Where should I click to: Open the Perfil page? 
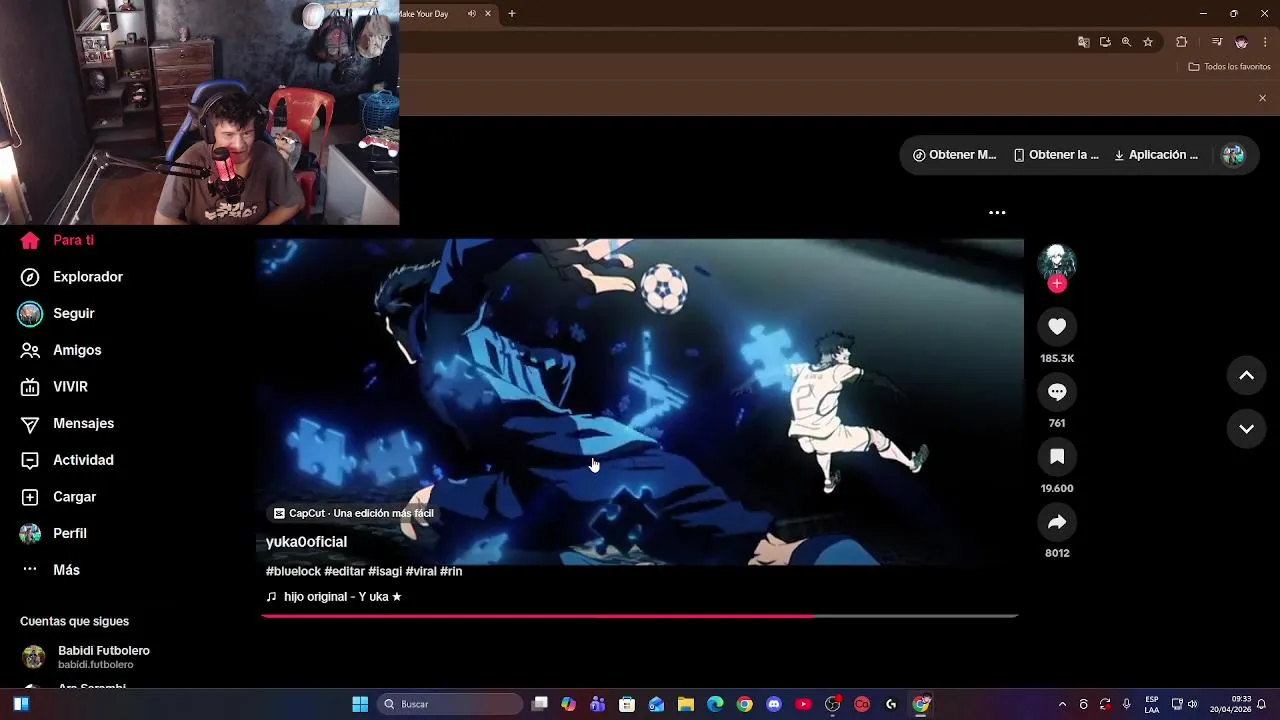pyautogui.click(x=53, y=534)
